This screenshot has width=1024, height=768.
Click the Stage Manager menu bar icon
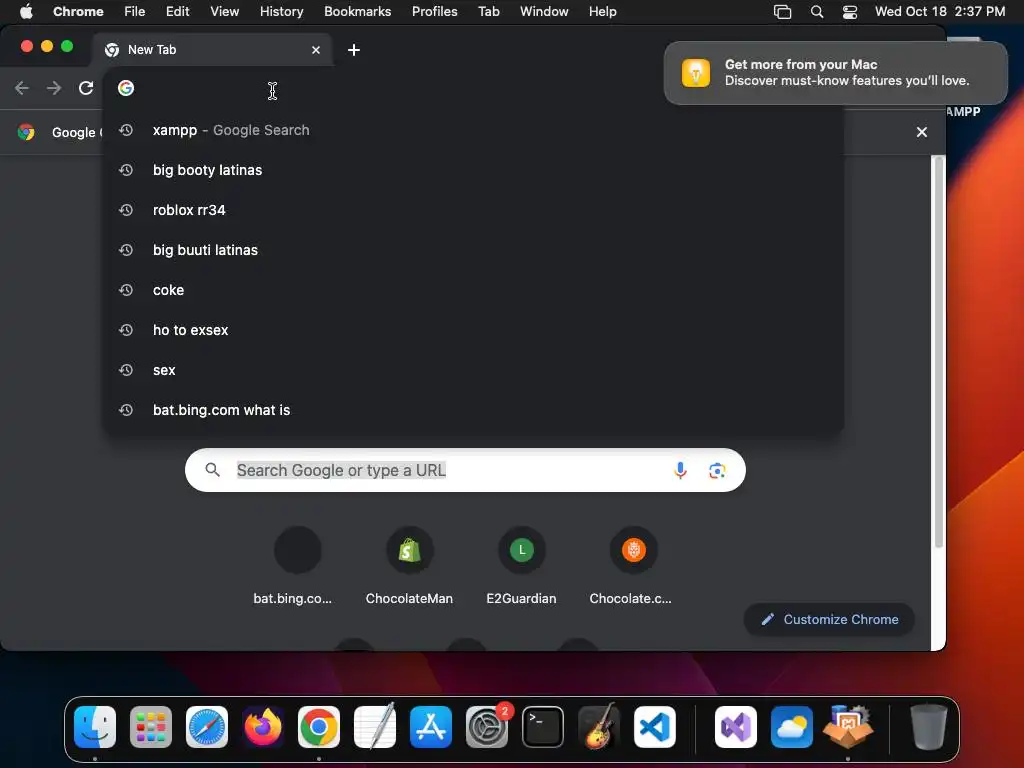click(782, 12)
